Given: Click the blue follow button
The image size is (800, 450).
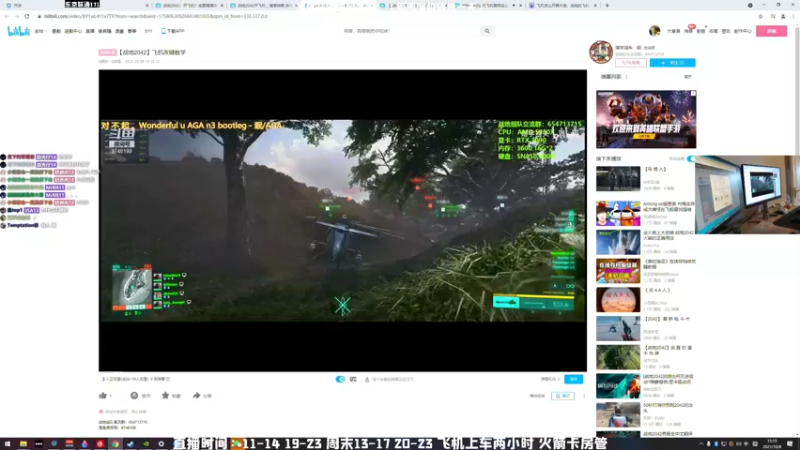Looking at the screenshot, I should [672, 63].
